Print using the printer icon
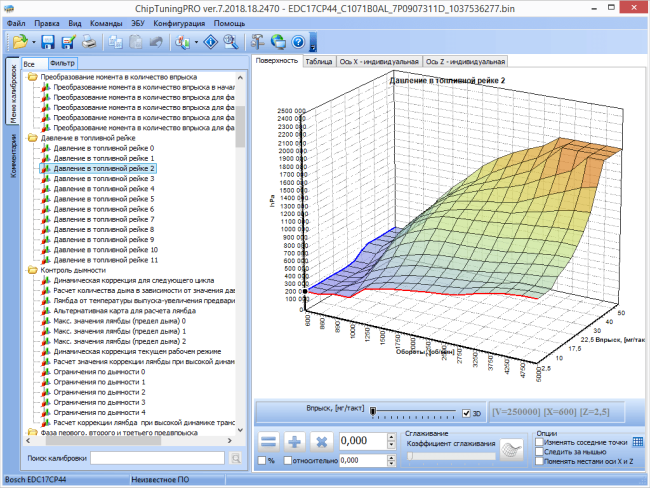The width and height of the screenshot is (650, 488). pyautogui.click(x=89, y=42)
